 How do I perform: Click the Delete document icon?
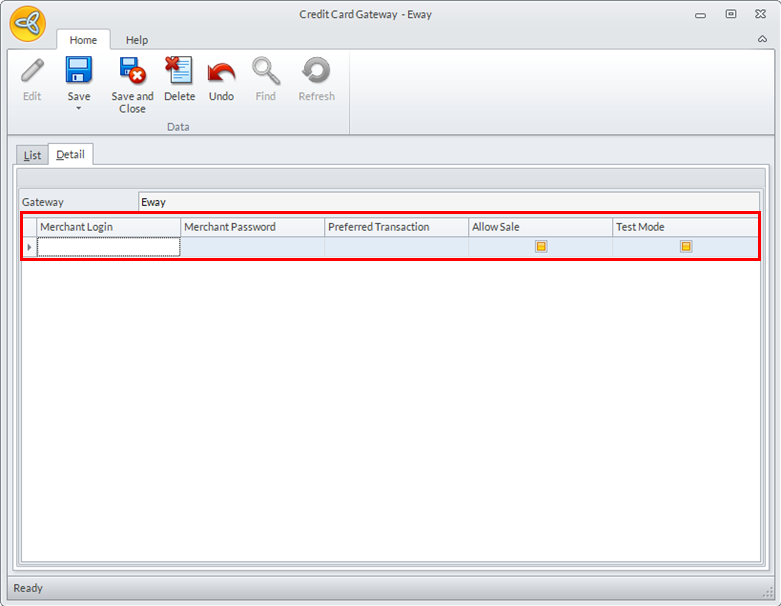point(179,71)
